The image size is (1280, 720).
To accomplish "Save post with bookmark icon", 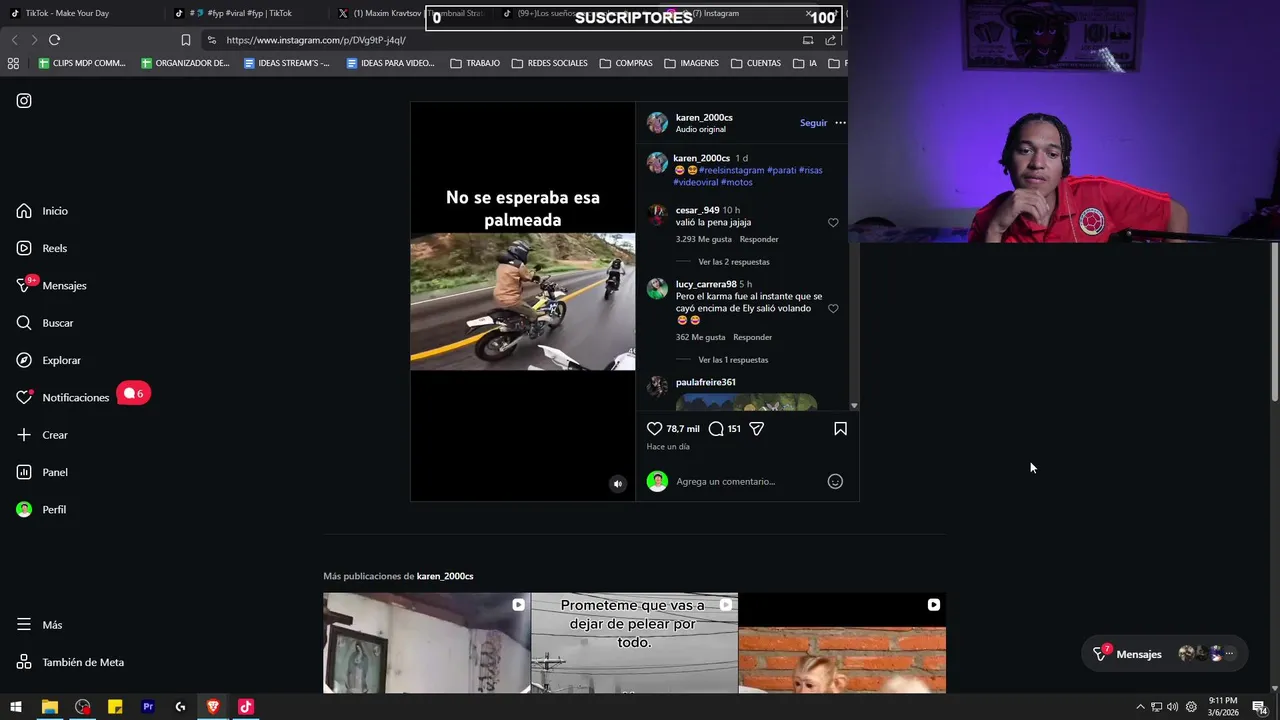I will point(840,429).
